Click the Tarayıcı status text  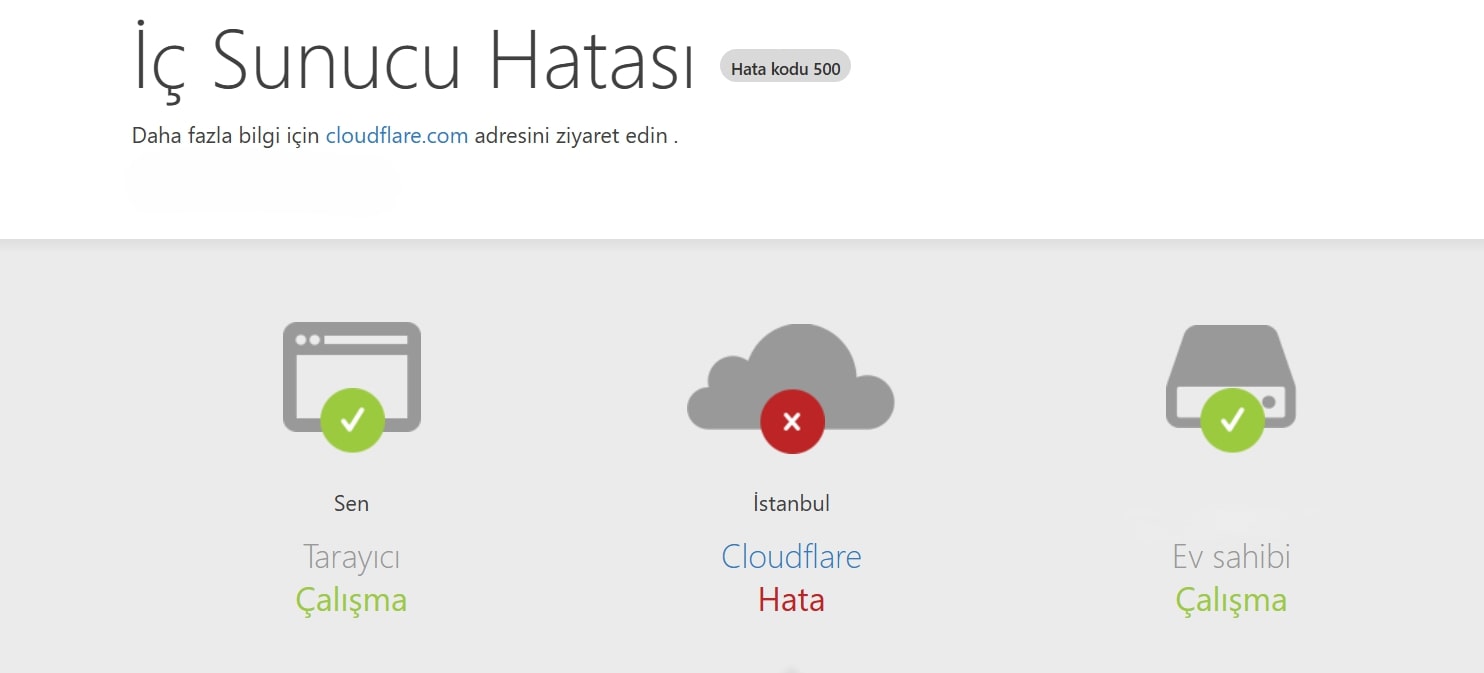tap(351, 556)
